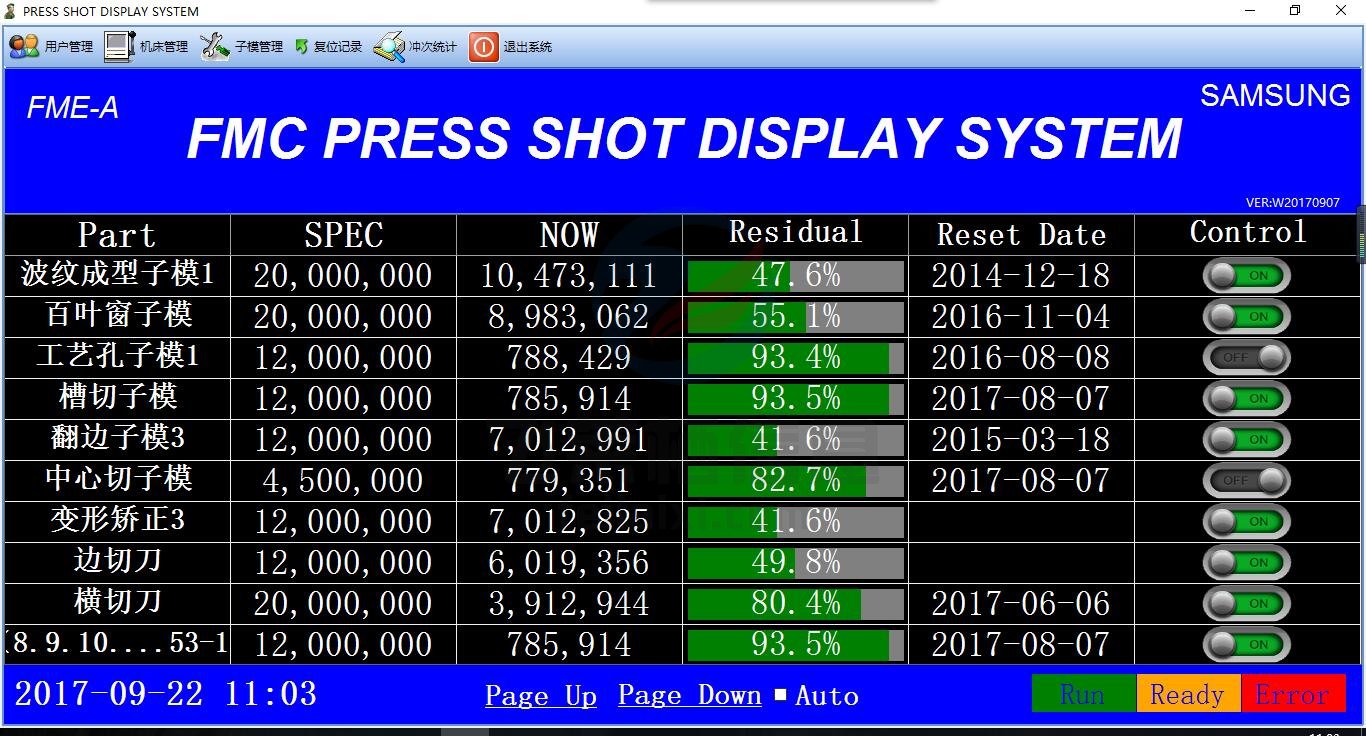Toggle control switch for 横切刀
This screenshot has width=1366, height=736.
[x=1246, y=604]
